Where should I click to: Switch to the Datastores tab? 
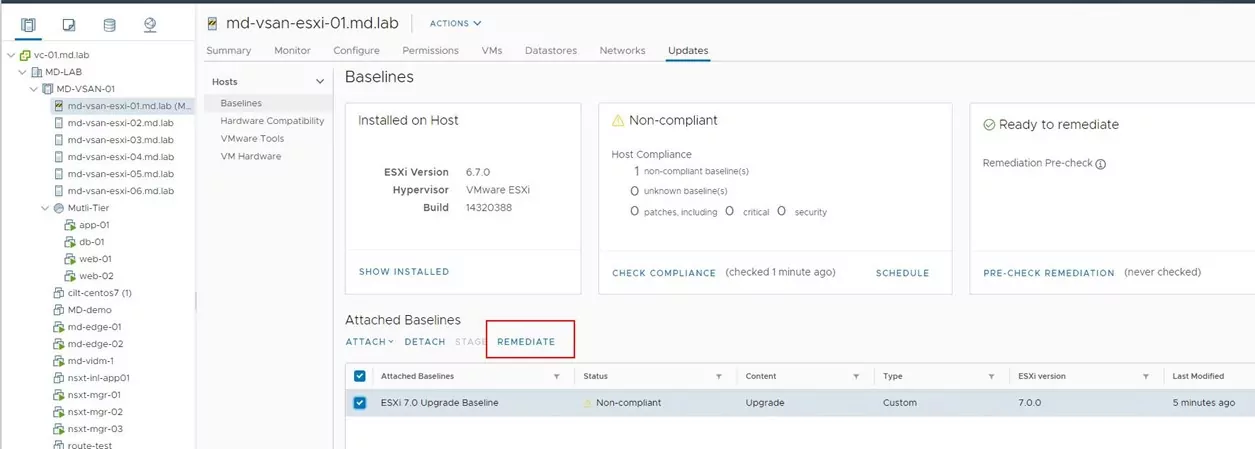[551, 50]
